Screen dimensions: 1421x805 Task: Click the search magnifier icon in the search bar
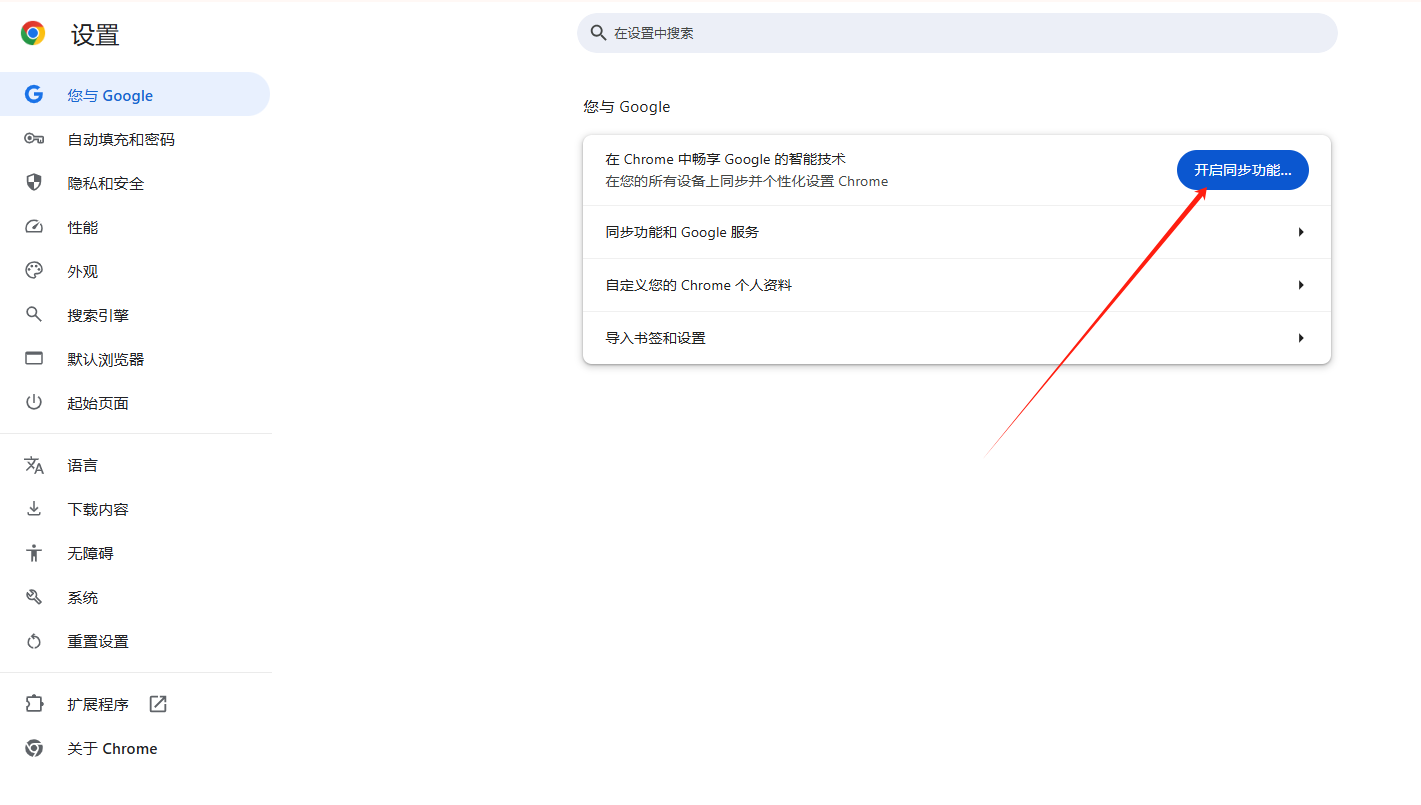click(599, 33)
